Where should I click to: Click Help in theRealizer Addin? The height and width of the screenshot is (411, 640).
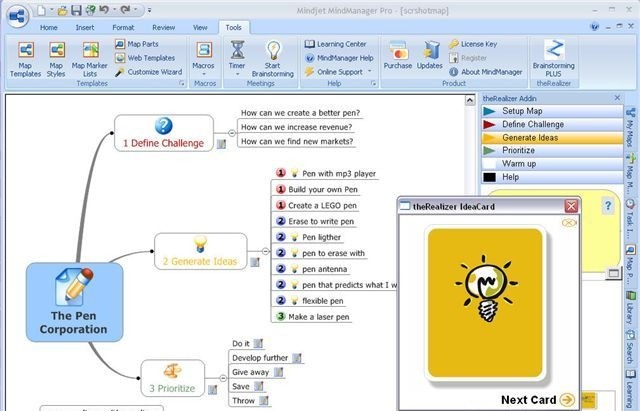[552, 177]
